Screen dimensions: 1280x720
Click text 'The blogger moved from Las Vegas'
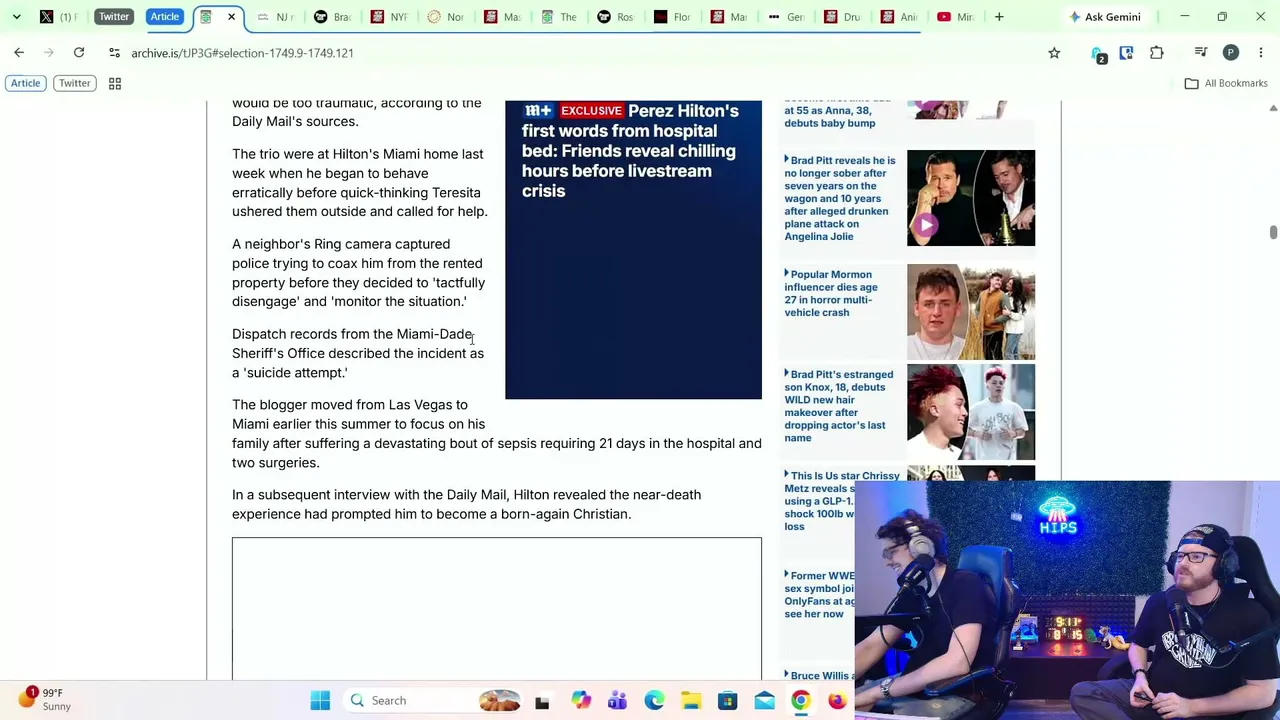point(350,405)
